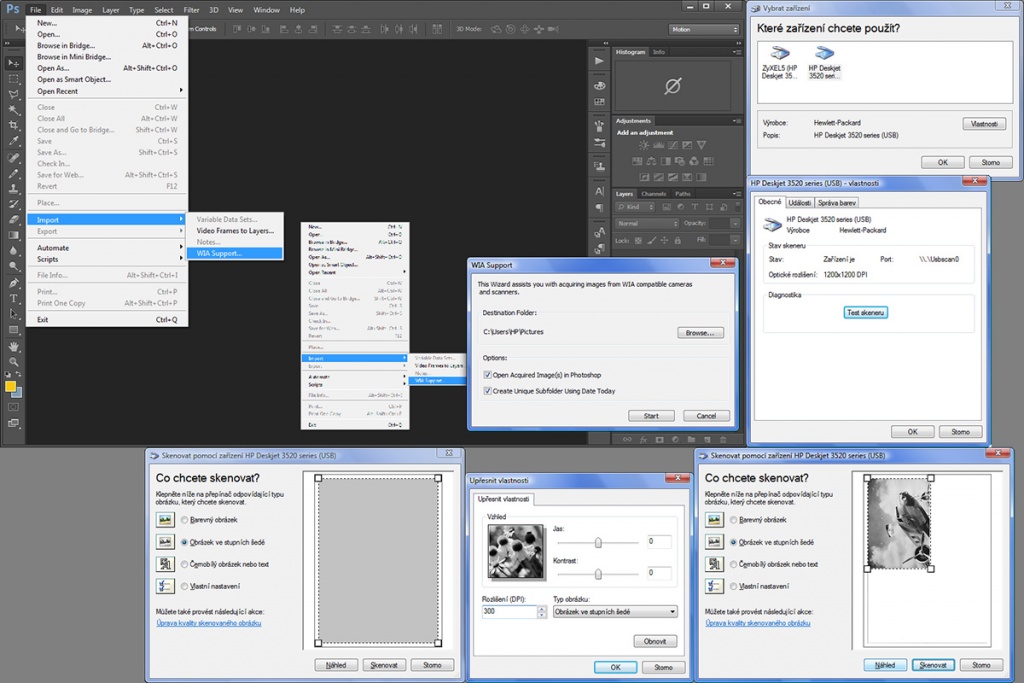
Task: Activate the Crop tool
Action: coord(13,125)
